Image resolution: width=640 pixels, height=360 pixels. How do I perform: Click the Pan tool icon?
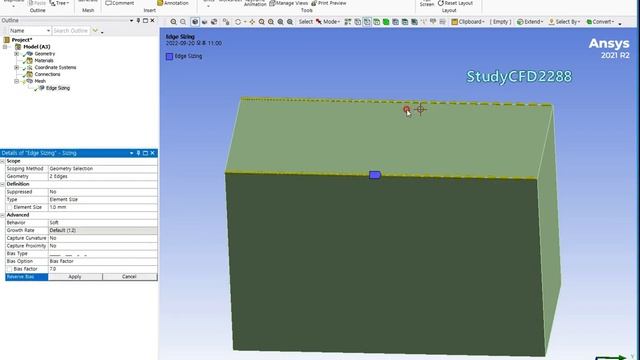252,22
